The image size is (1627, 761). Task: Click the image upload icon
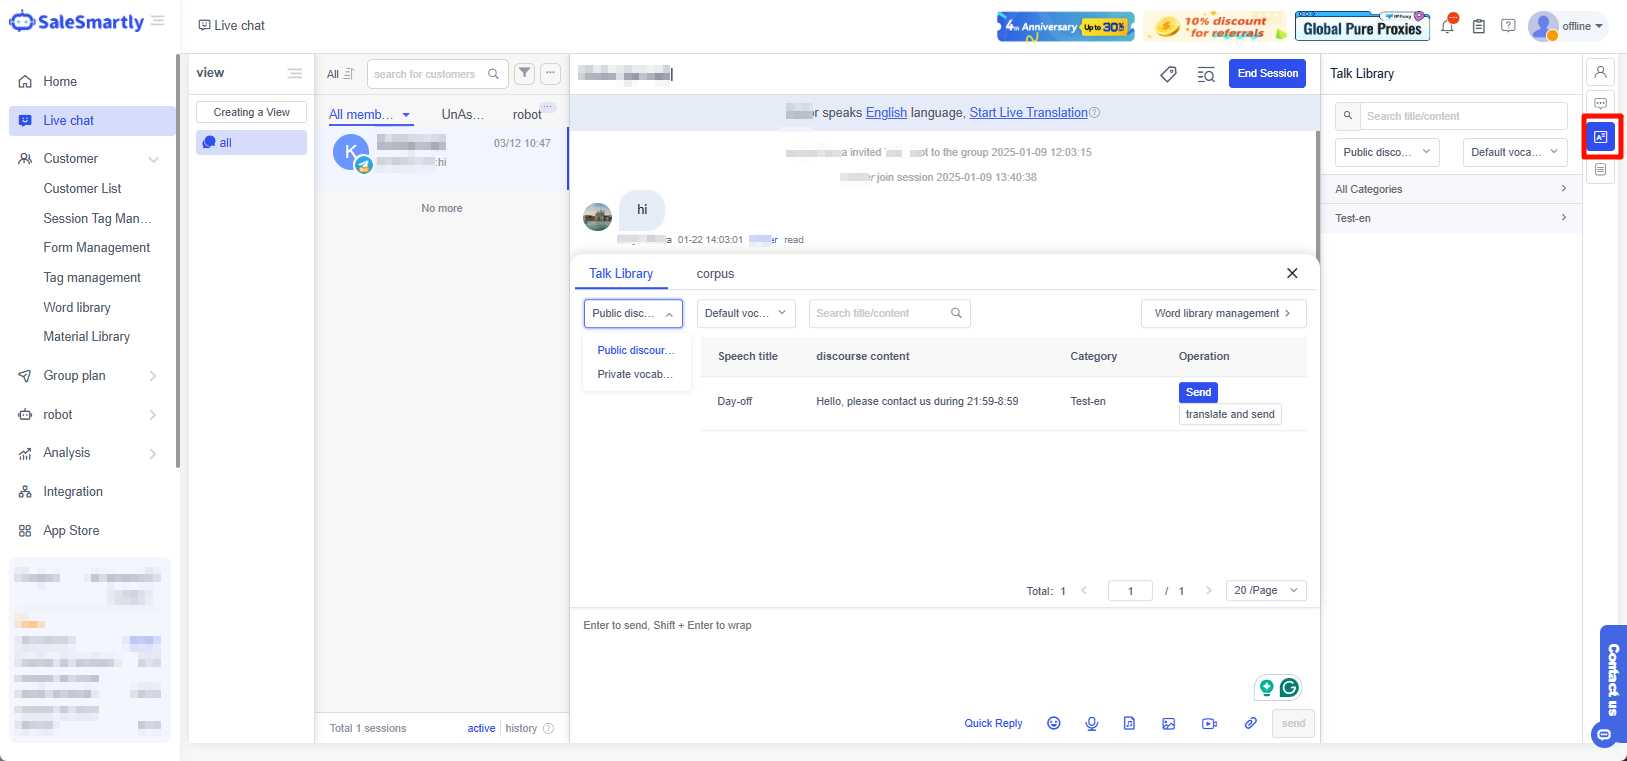coord(1168,723)
